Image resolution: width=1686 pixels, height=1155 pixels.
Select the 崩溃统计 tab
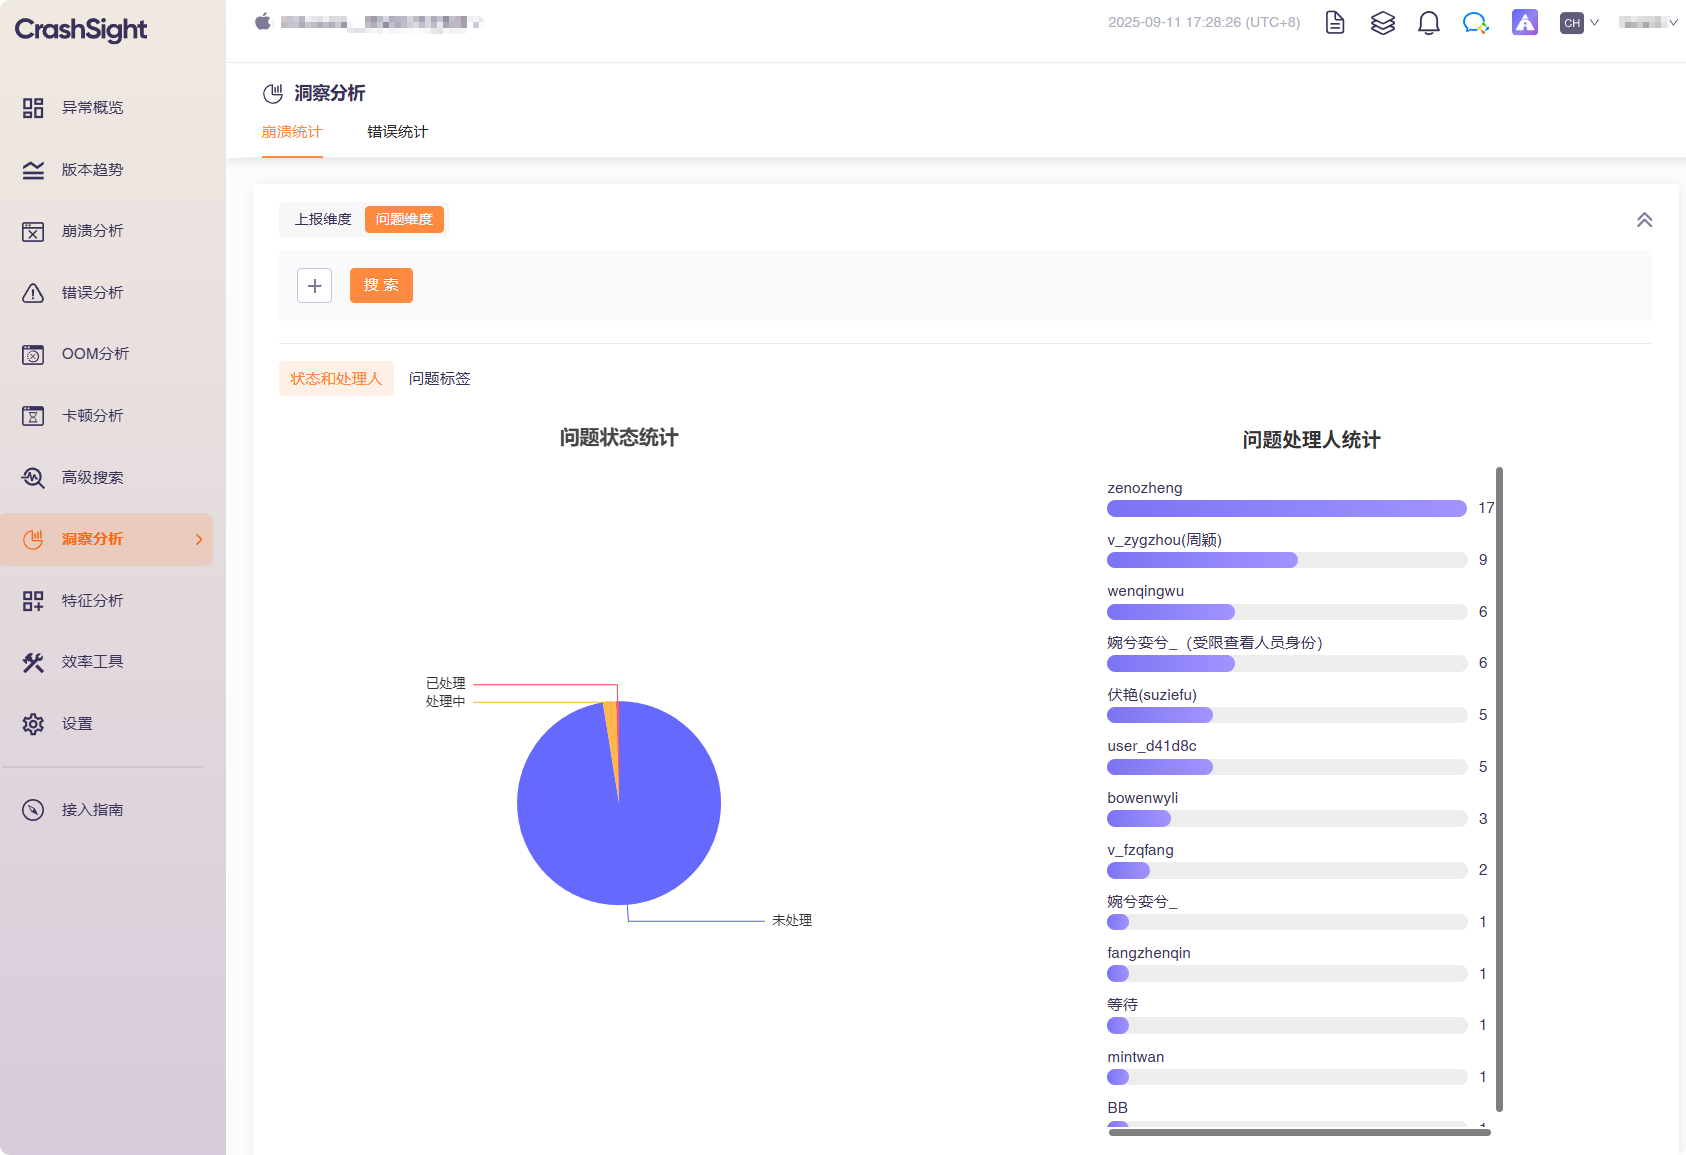292,132
